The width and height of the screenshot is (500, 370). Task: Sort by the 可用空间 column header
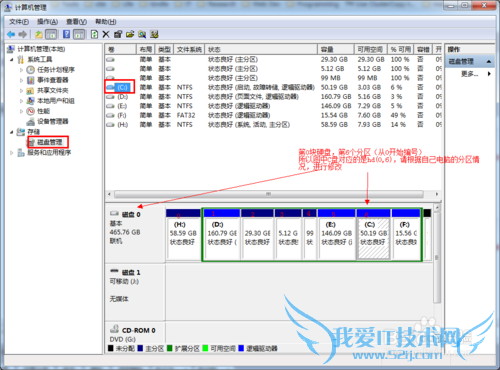(370, 49)
